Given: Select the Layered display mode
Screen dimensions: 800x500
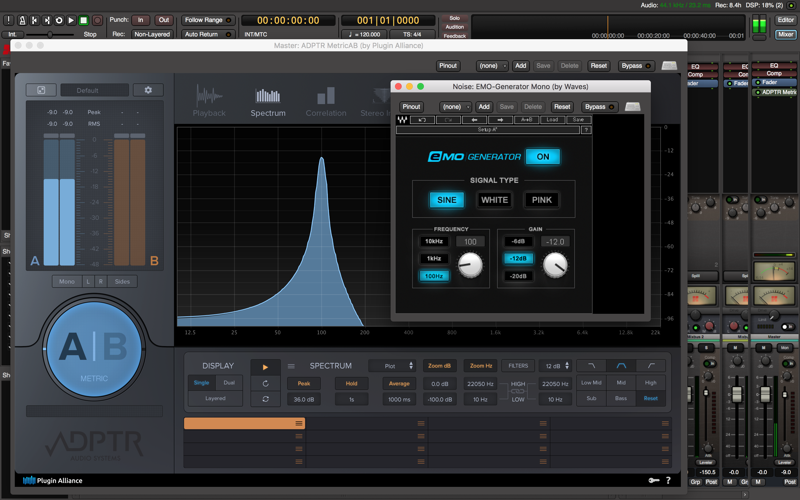Looking at the screenshot, I should [215, 398].
